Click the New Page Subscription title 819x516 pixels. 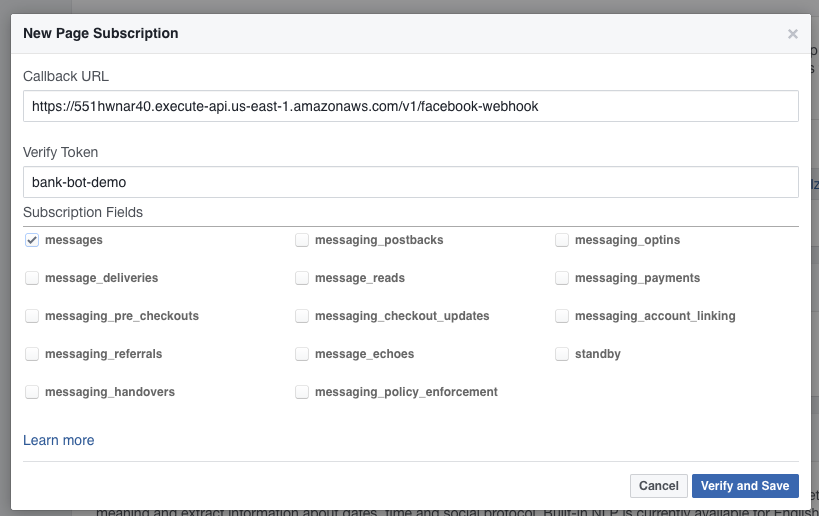pyautogui.click(x=101, y=33)
